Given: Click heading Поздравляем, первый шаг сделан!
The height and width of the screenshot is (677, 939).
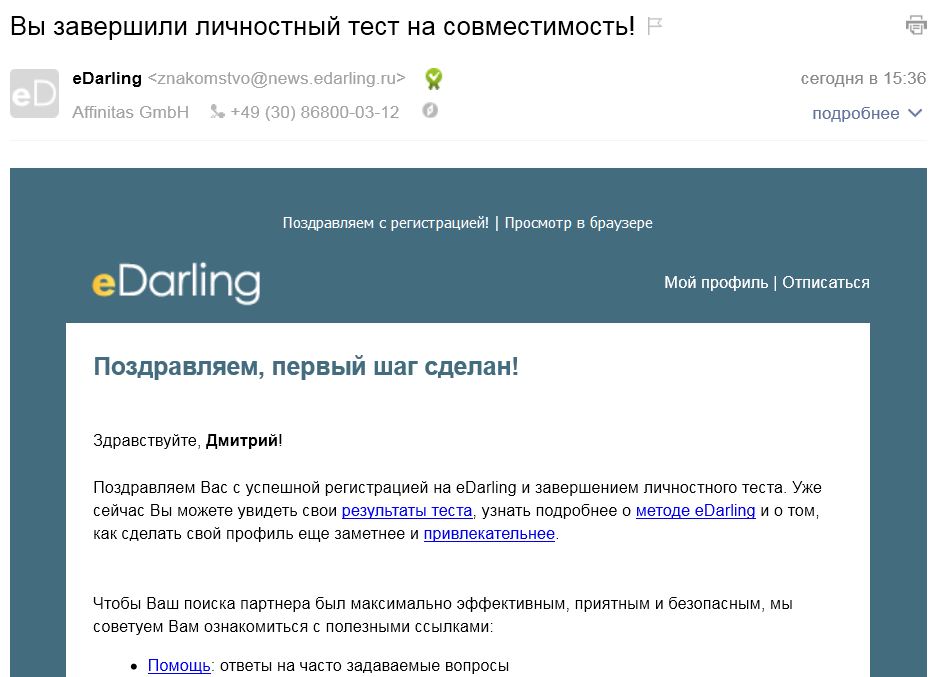Looking at the screenshot, I should (306, 366).
